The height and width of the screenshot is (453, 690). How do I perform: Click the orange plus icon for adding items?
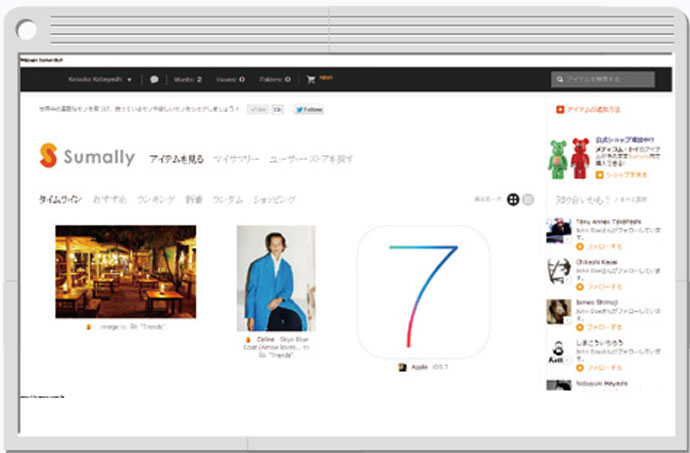(x=560, y=109)
